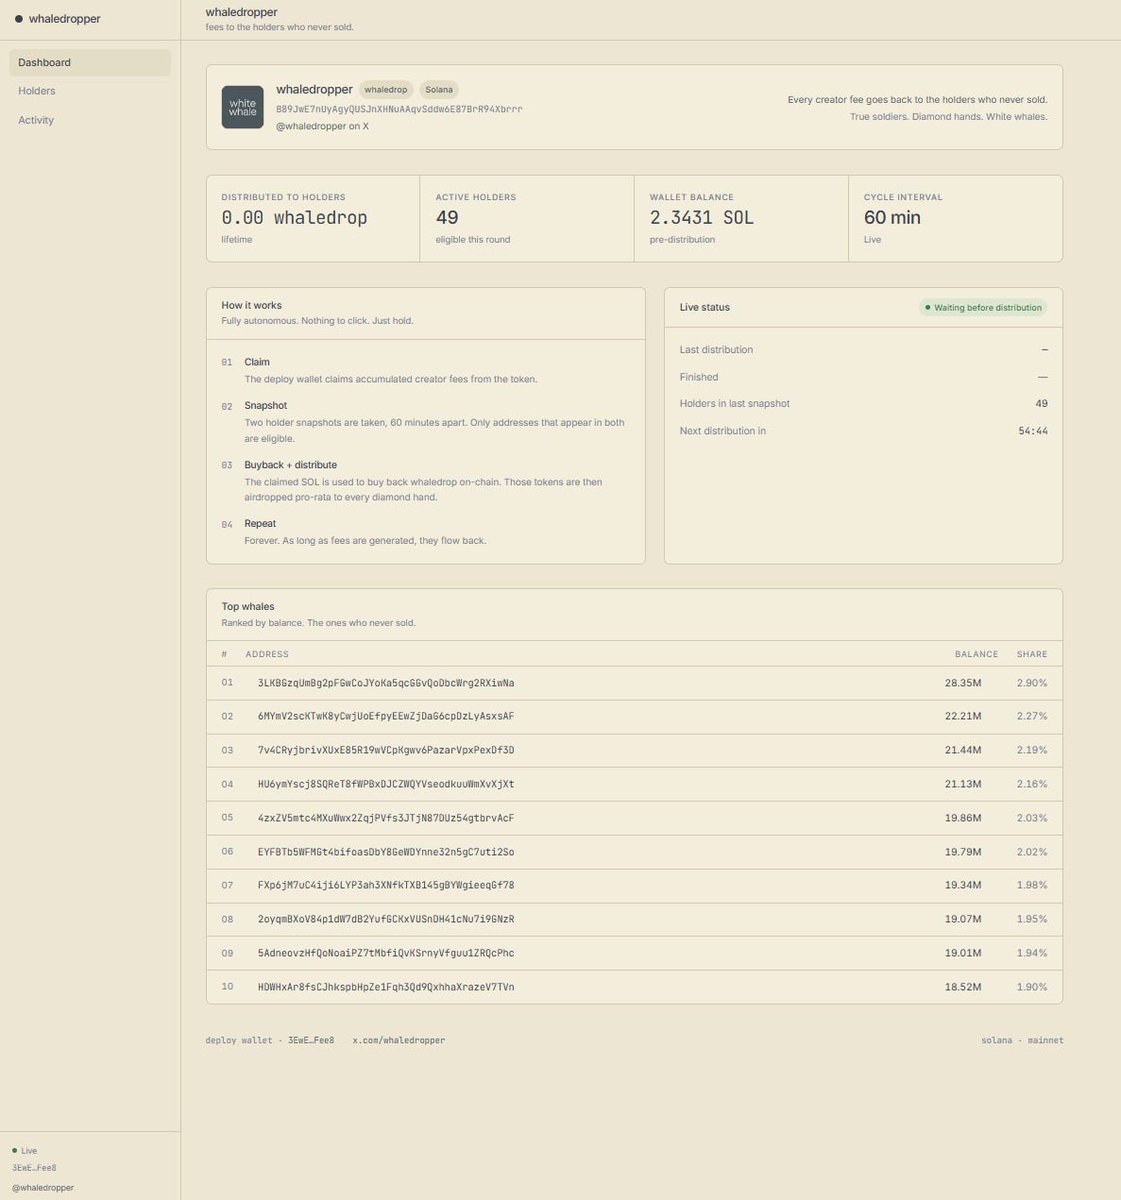Click the 3EwE…Fee8 wallet in sidebar bottom
This screenshot has width=1121, height=1200.
click(34, 1168)
